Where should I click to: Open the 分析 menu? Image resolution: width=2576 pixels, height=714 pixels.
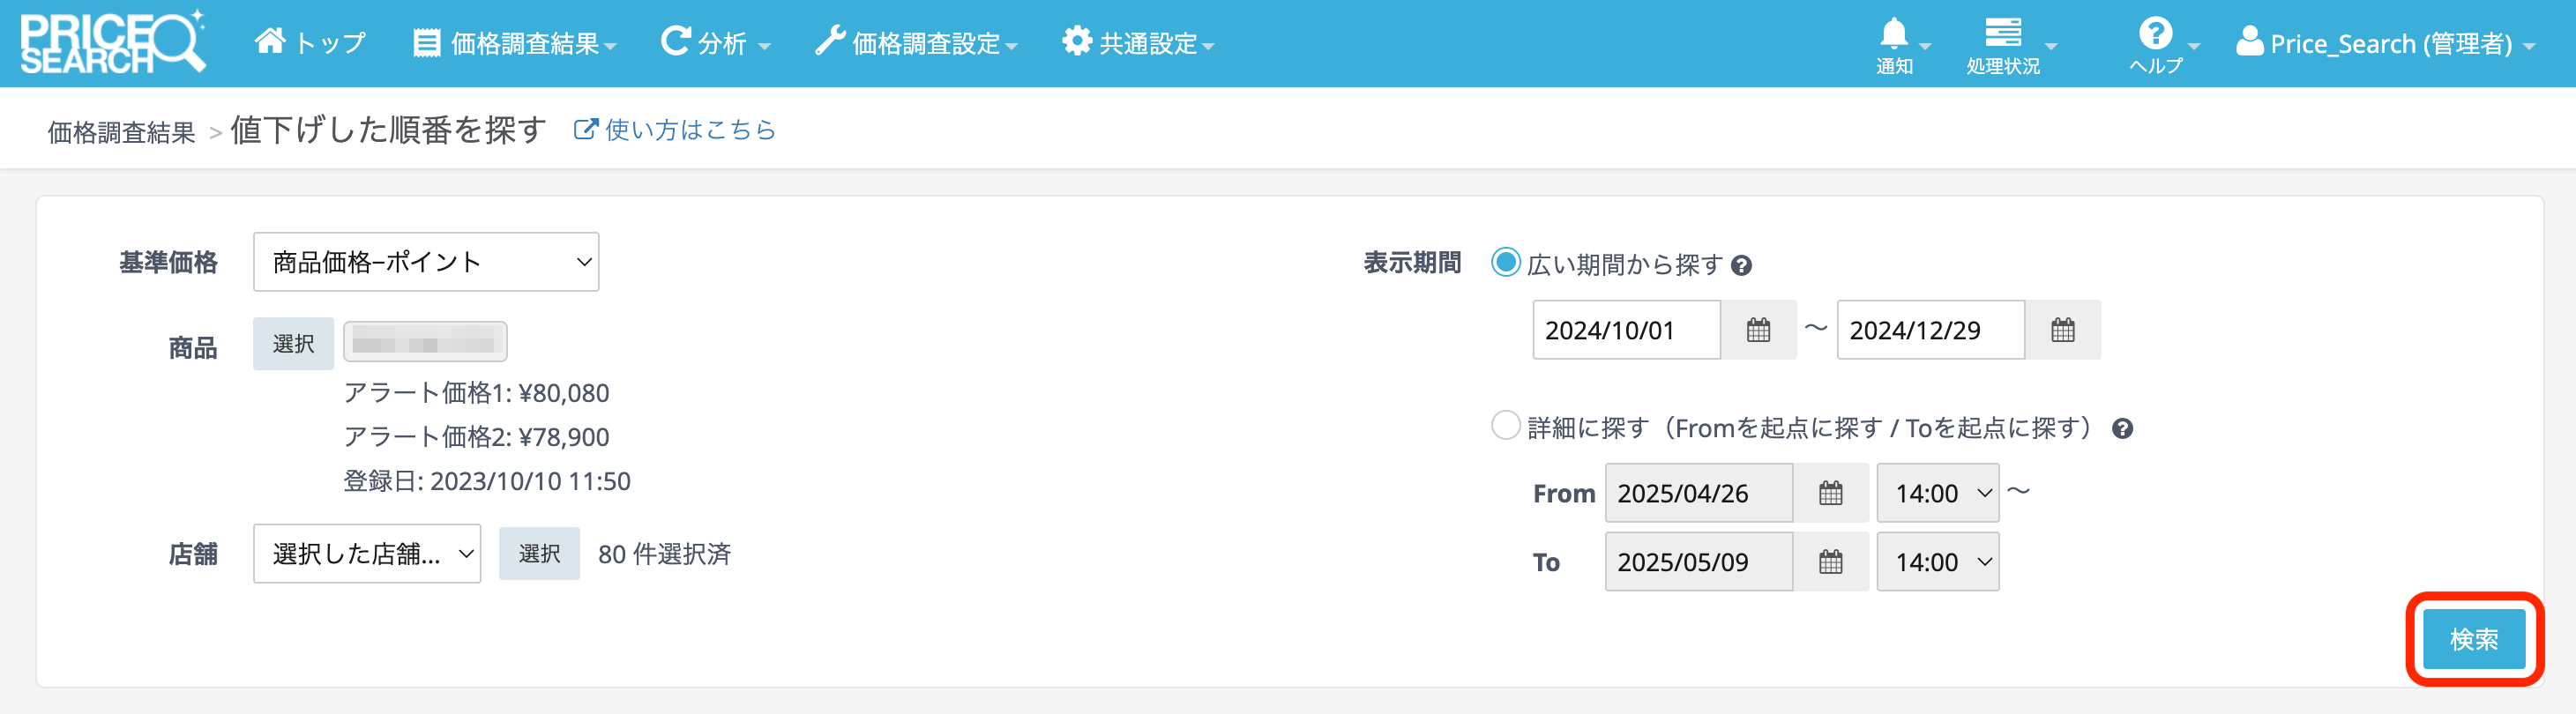click(x=716, y=43)
